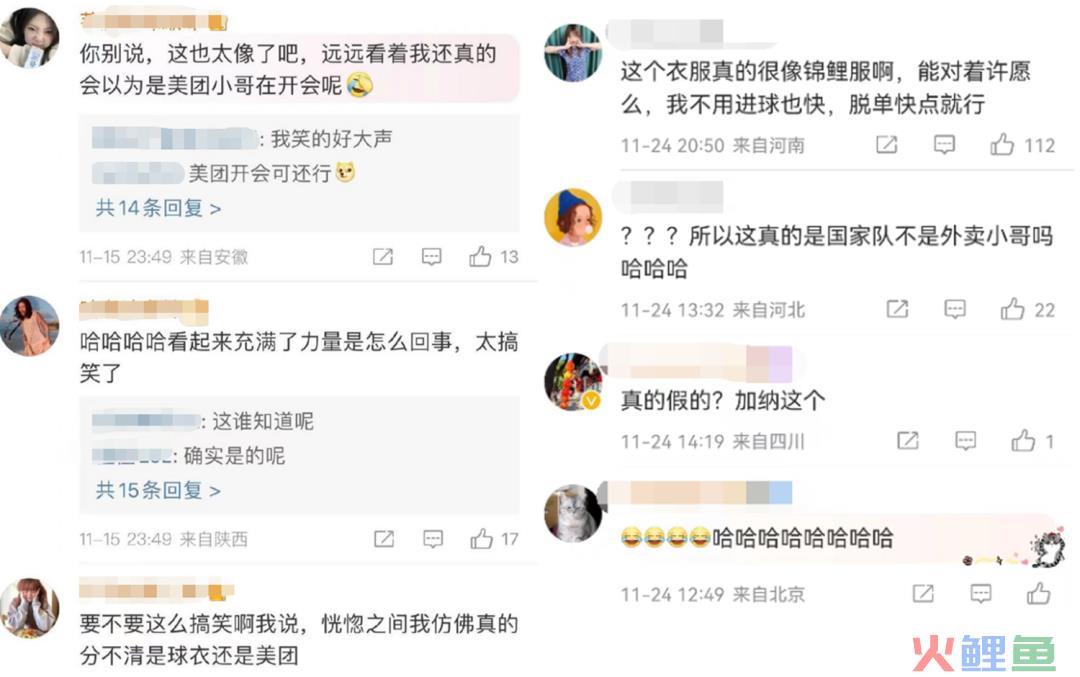View the verified user avatar from 四川
This screenshot has width=1080, height=677.
point(573,382)
